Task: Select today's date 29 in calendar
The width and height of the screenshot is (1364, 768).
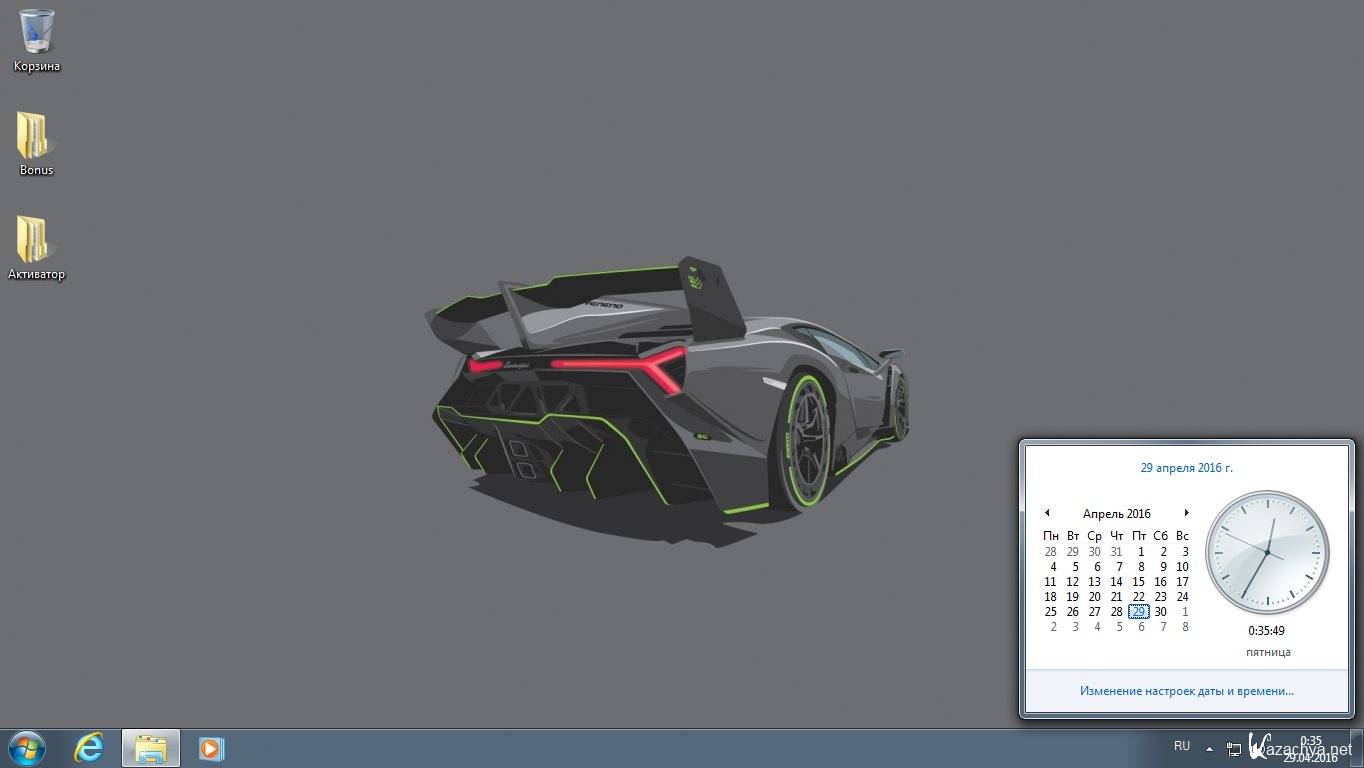Action: [1138, 612]
